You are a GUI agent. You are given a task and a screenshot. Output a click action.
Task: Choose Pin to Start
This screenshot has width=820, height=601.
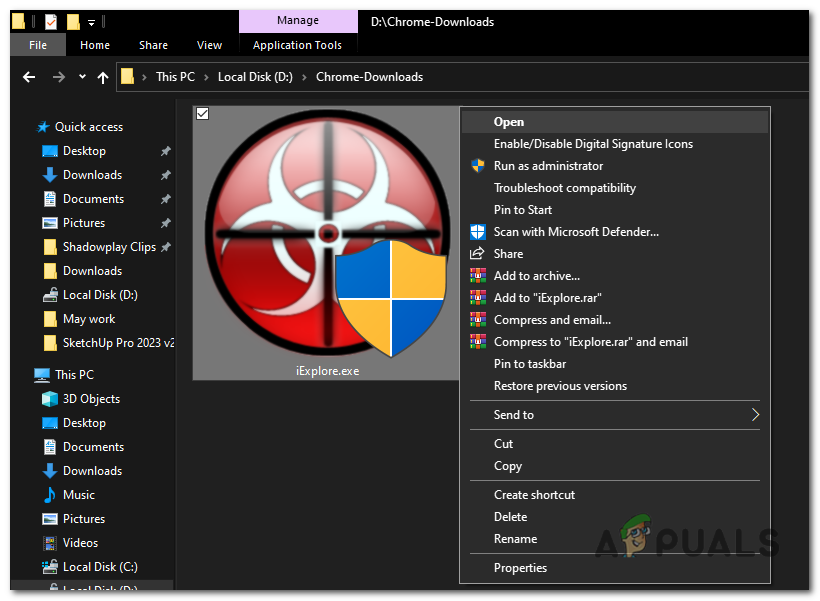(614, 210)
